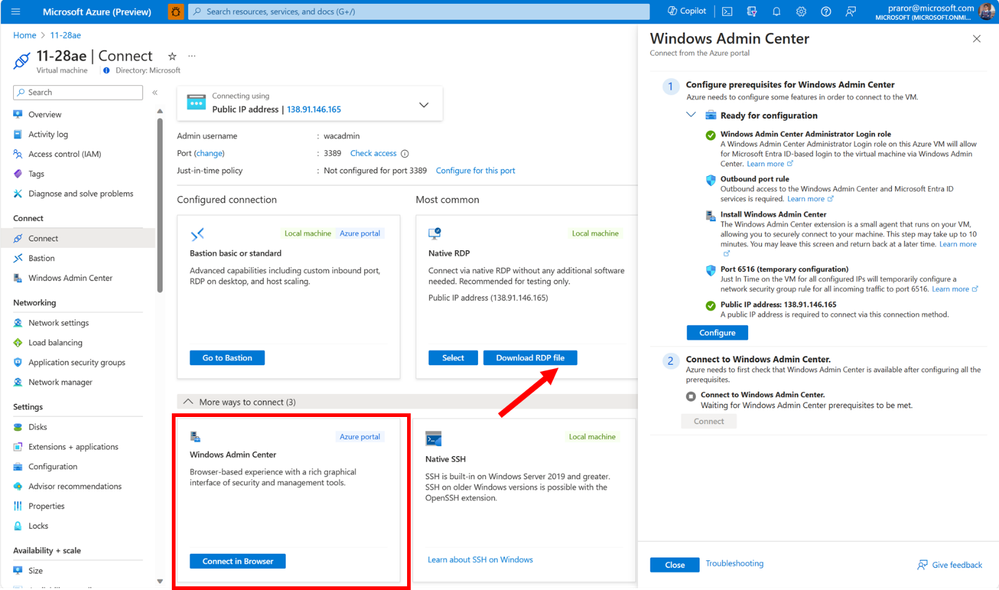Open the directories and subscriptions filter icon

(x=752, y=11)
